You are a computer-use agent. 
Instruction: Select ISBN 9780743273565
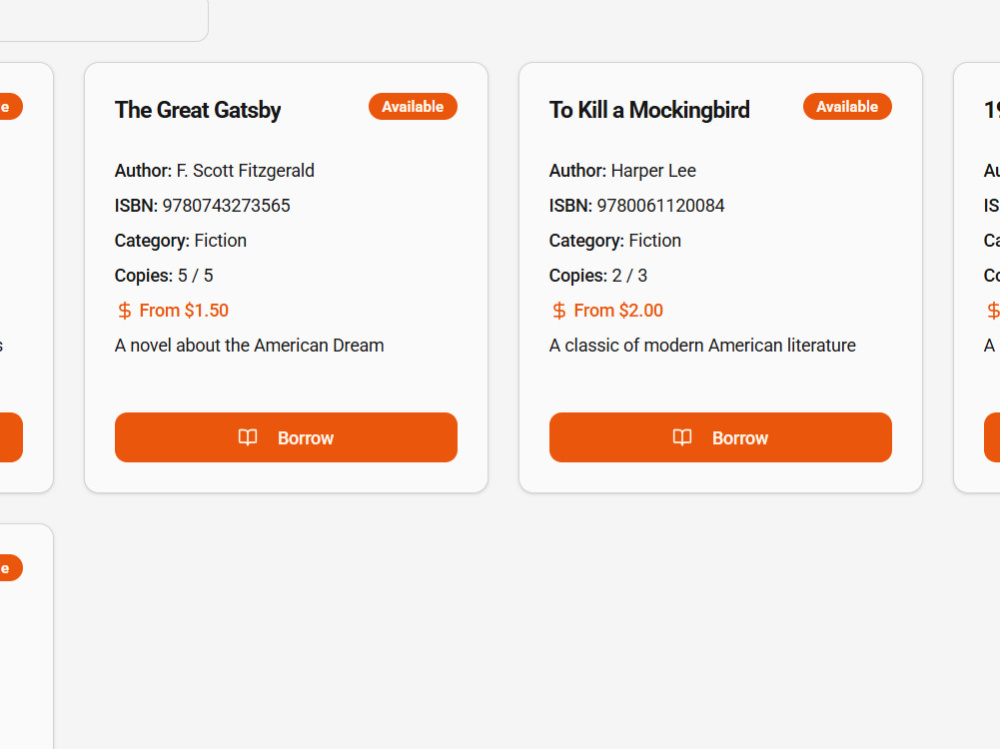pyautogui.click(x=226, y=205)
